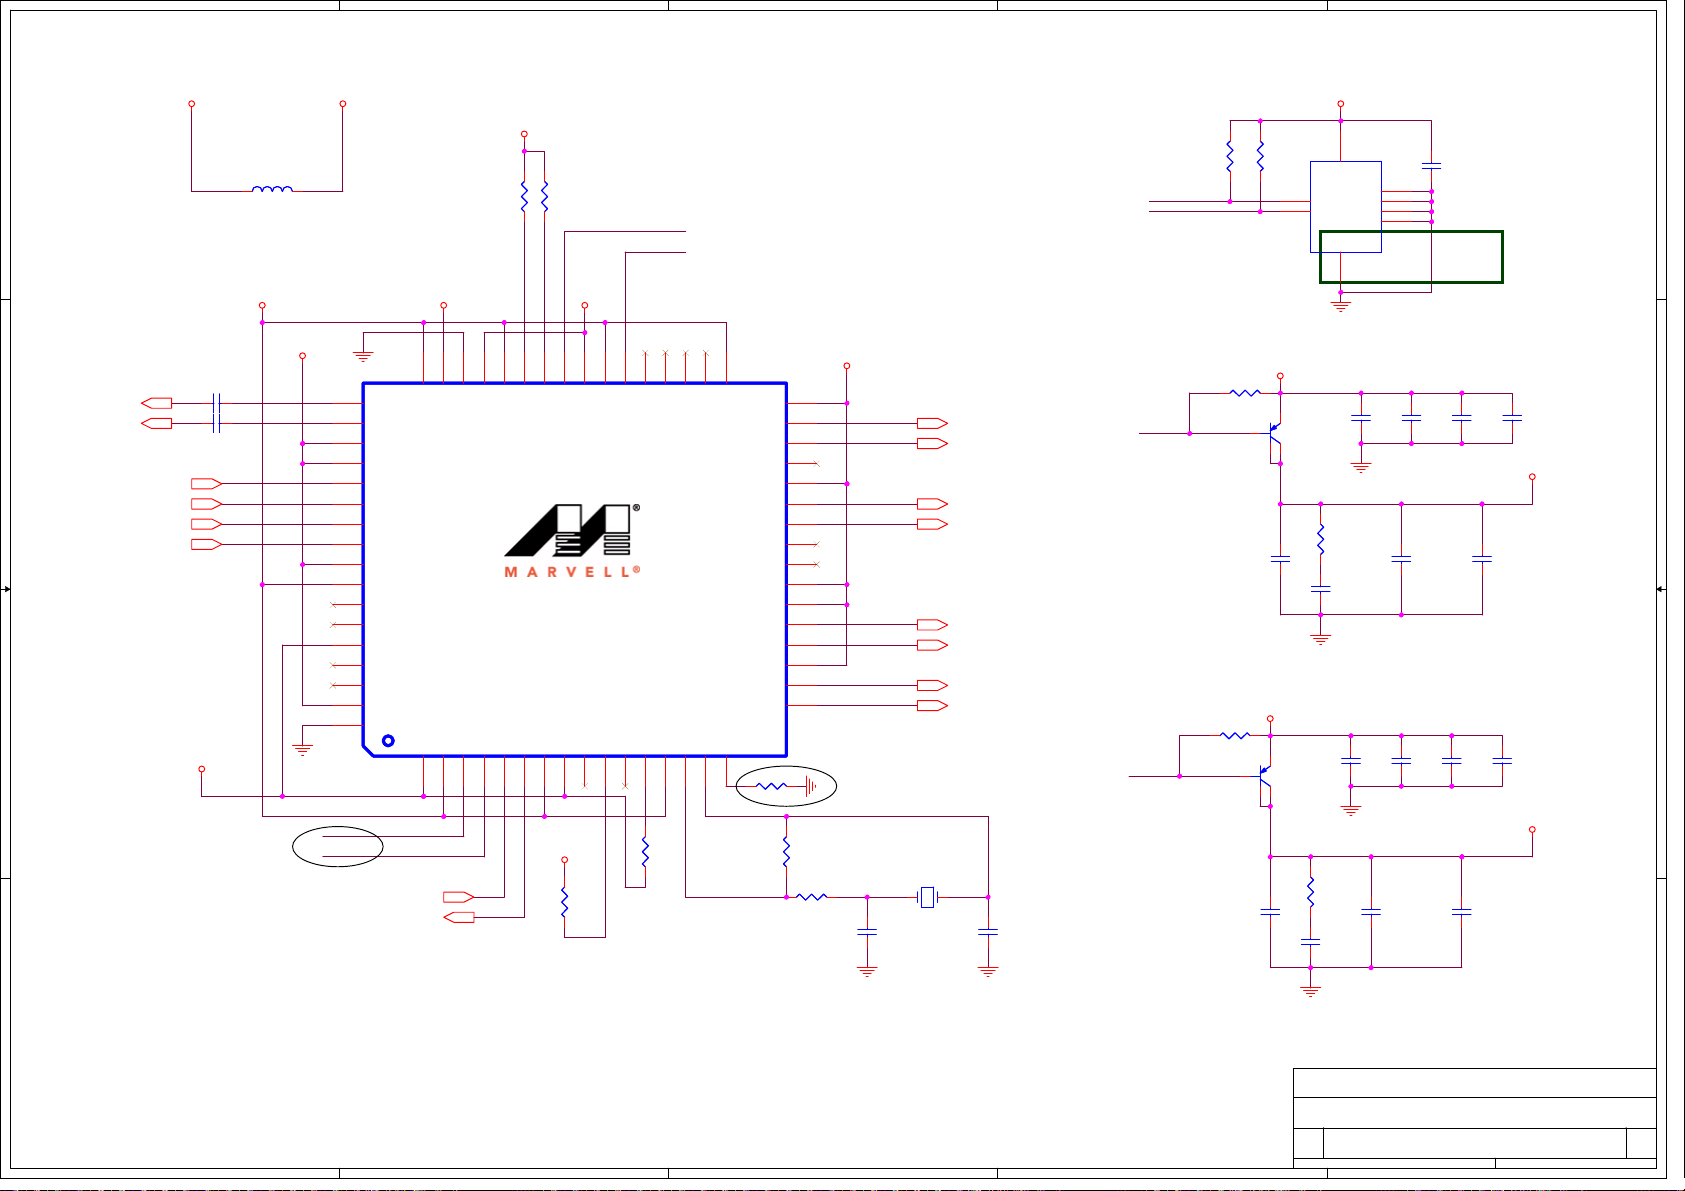Select the right pull-up resistor beside the small IC
The image size is (1685, 1191).
[x=1260, y=156]
